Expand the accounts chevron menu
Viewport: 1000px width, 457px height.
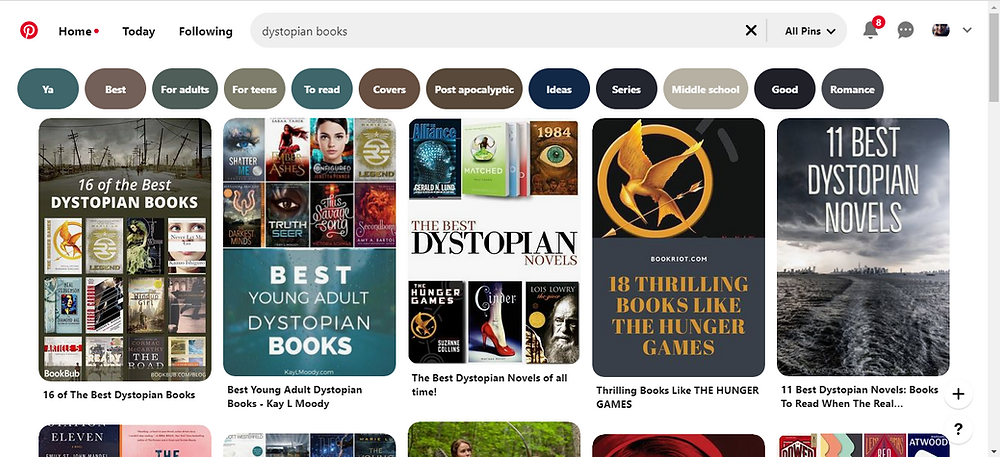click(x=967, y=30)
